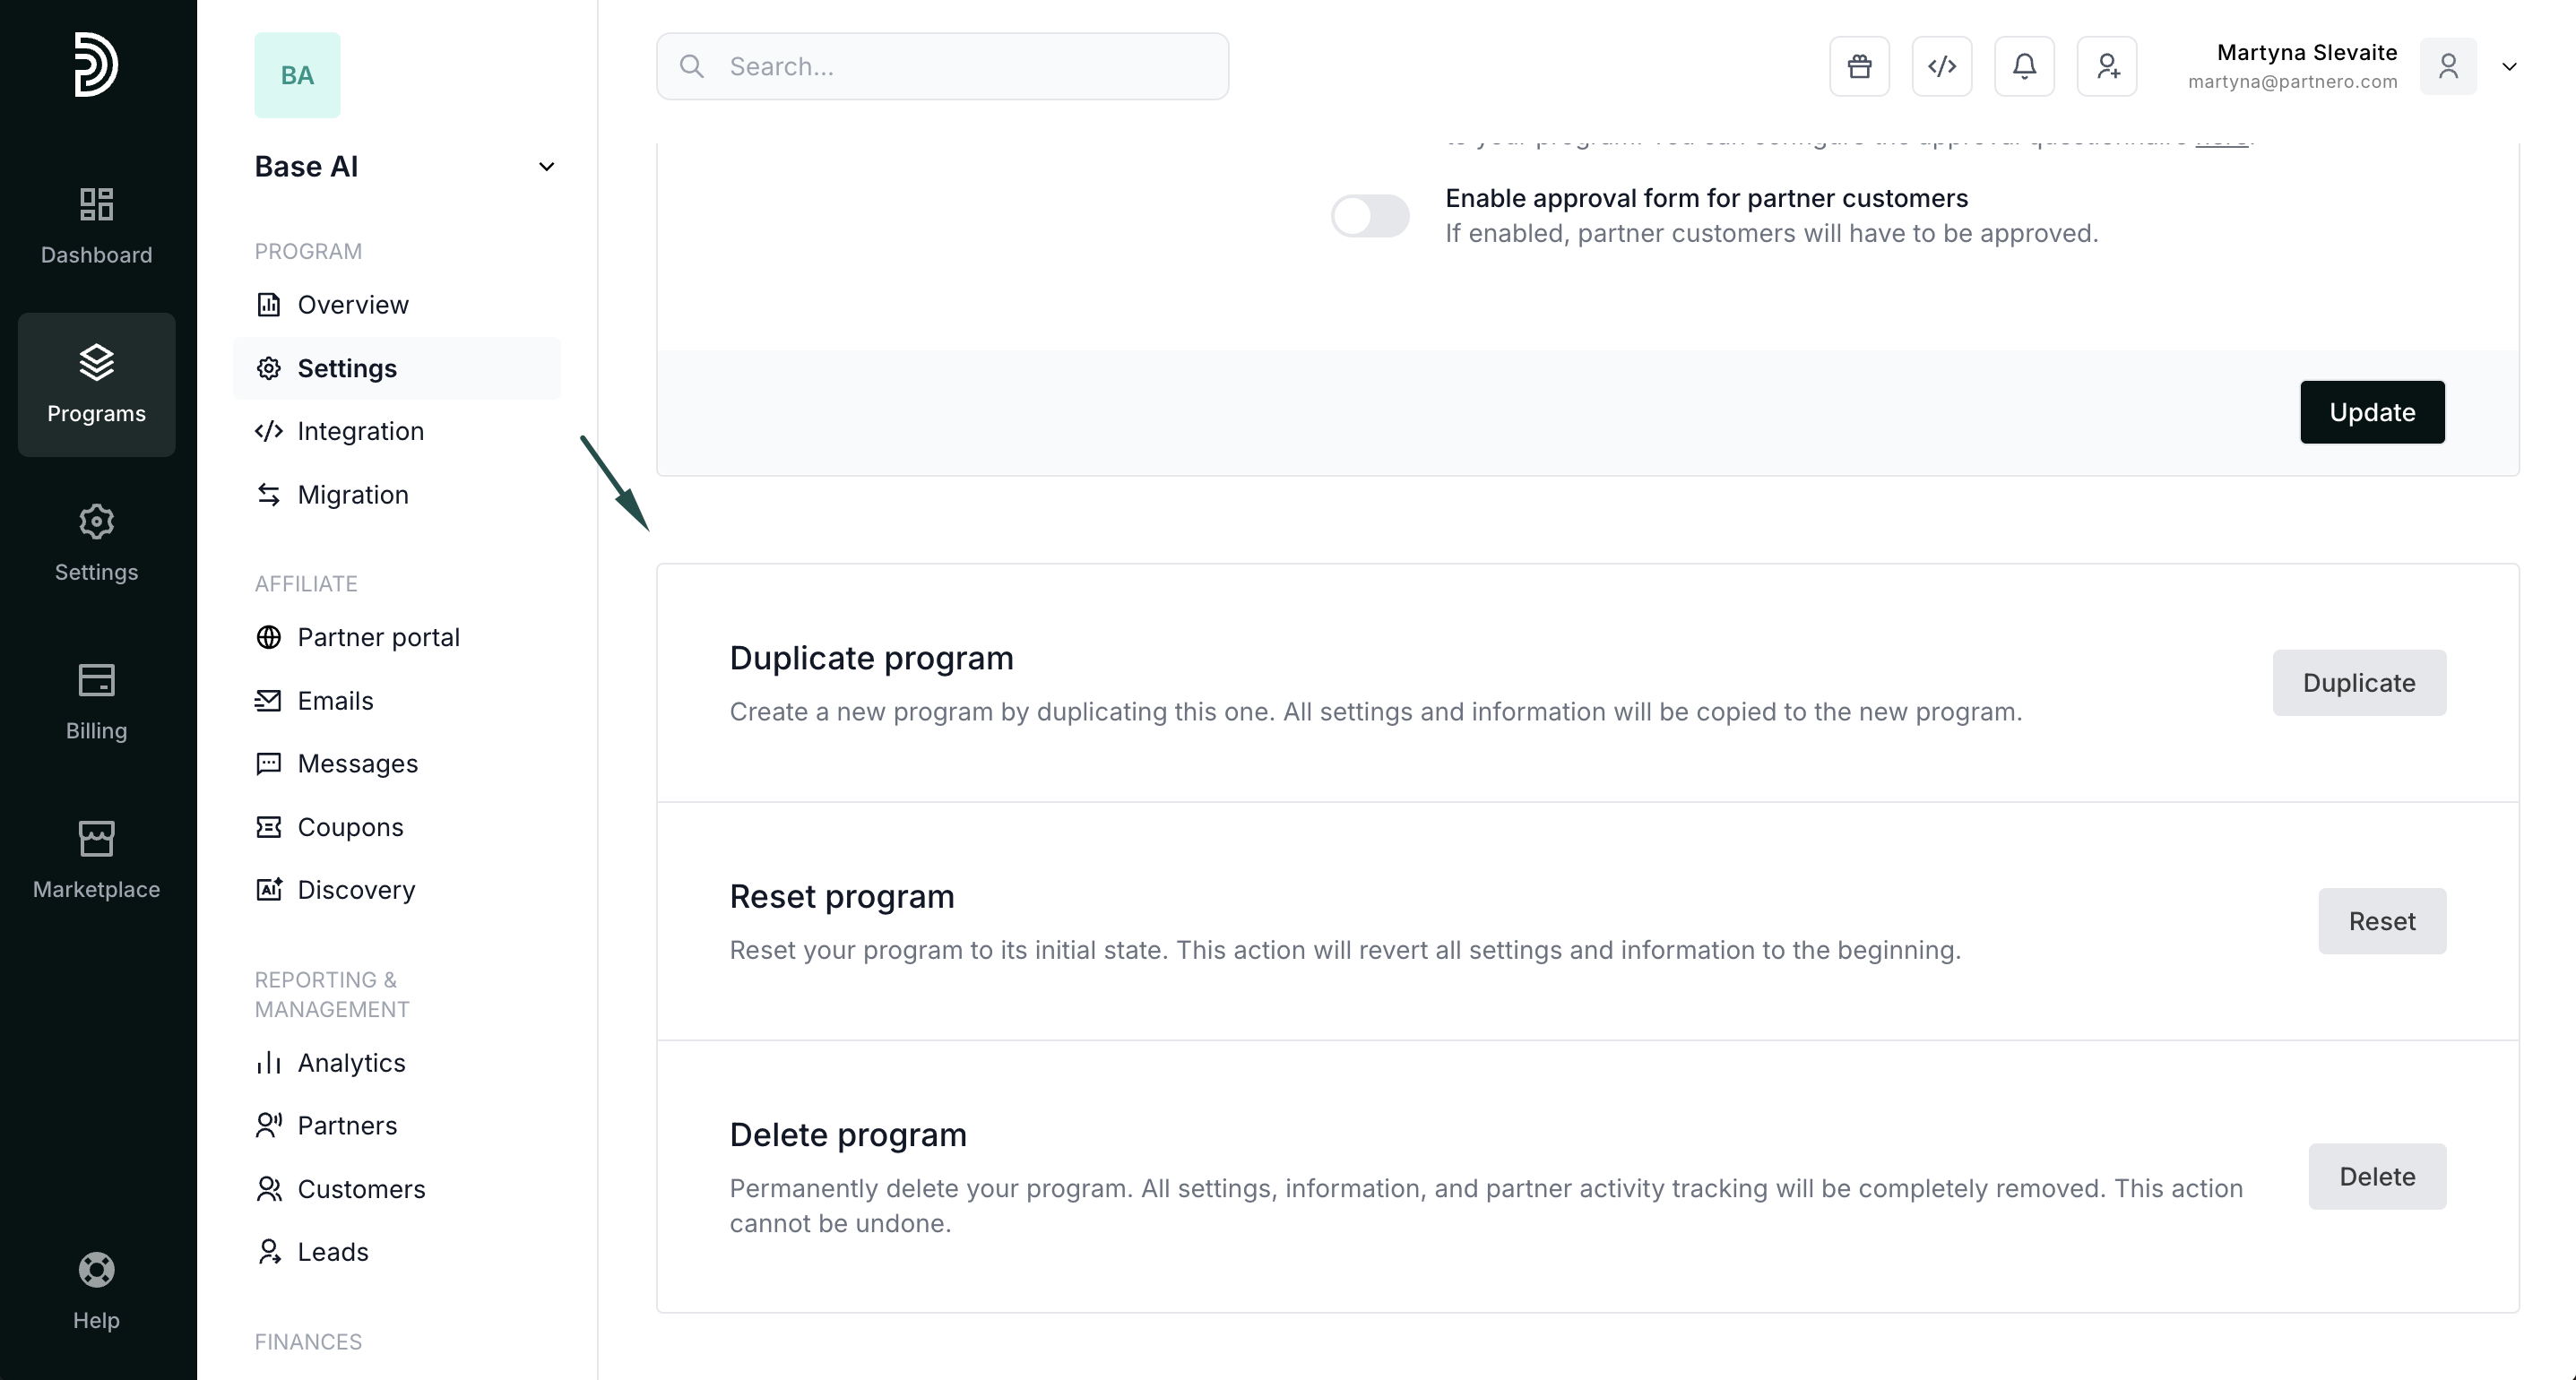
Task: Enable approval form for partner customers
Action: [x=1370, y=216]
